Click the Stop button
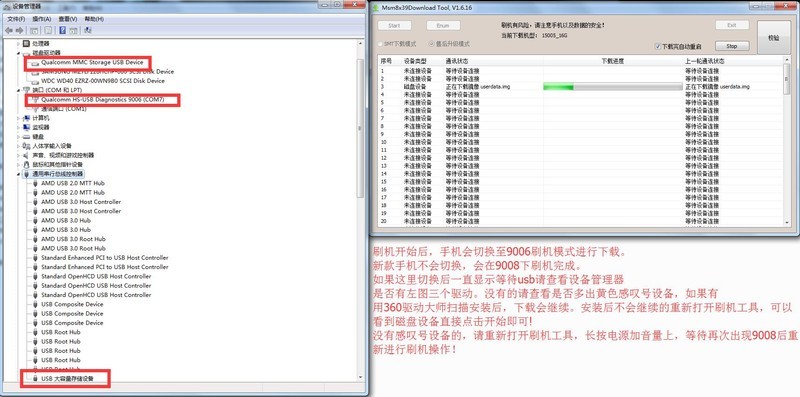 [732, 46]
